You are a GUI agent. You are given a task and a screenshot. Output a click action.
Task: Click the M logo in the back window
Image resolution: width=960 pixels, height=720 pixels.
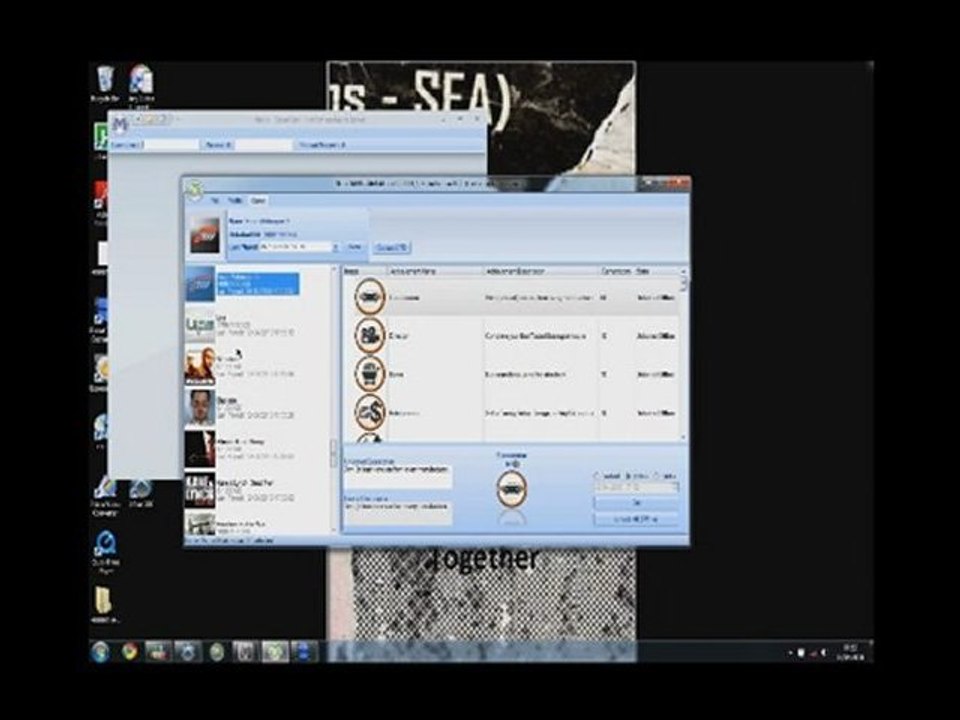point(120,124)
